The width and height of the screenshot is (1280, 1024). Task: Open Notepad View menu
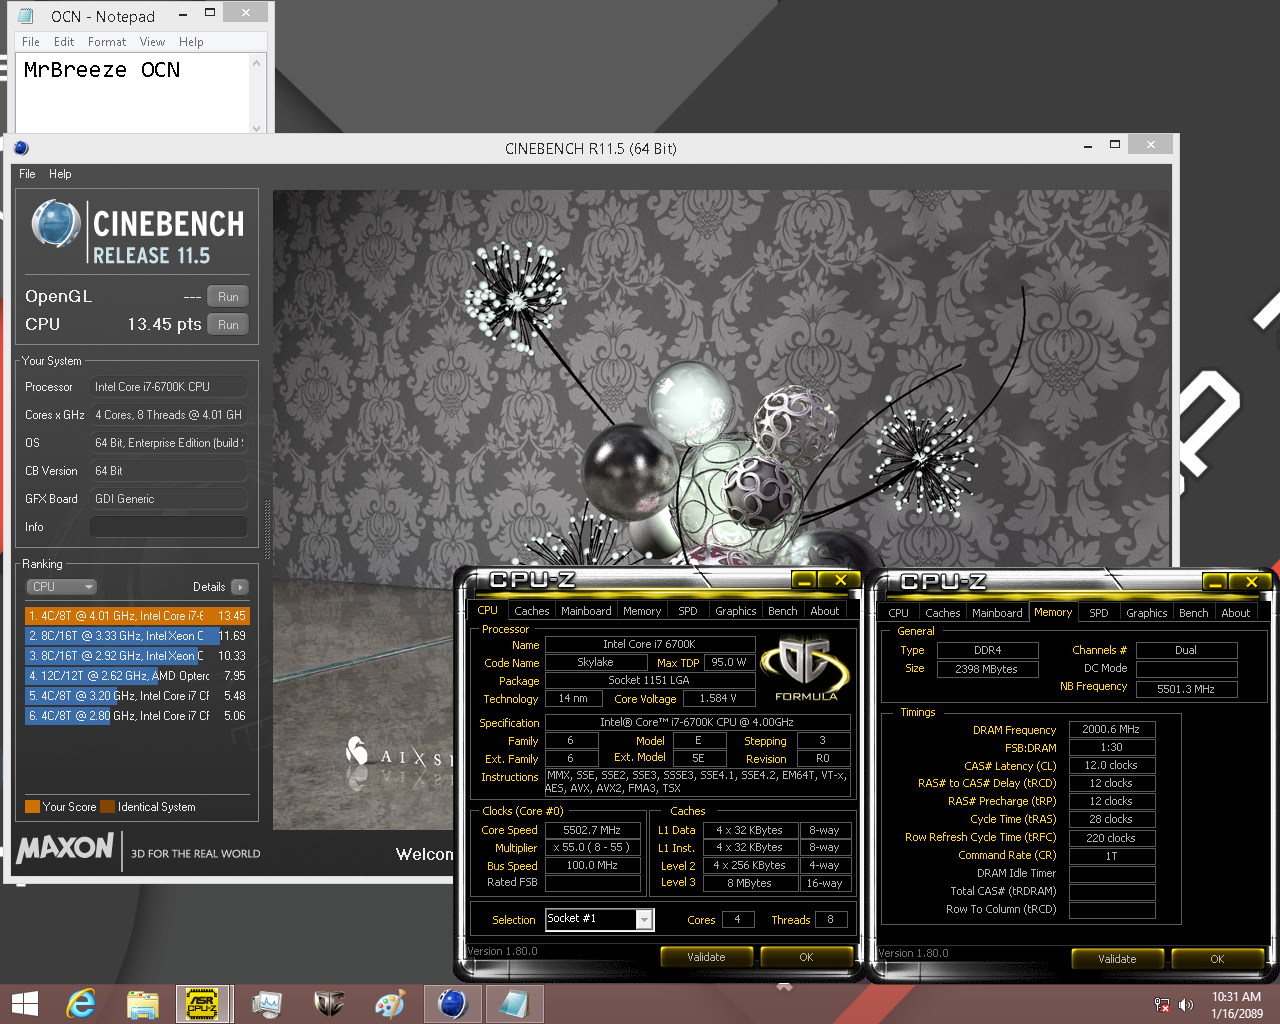[x=152, y=42]
